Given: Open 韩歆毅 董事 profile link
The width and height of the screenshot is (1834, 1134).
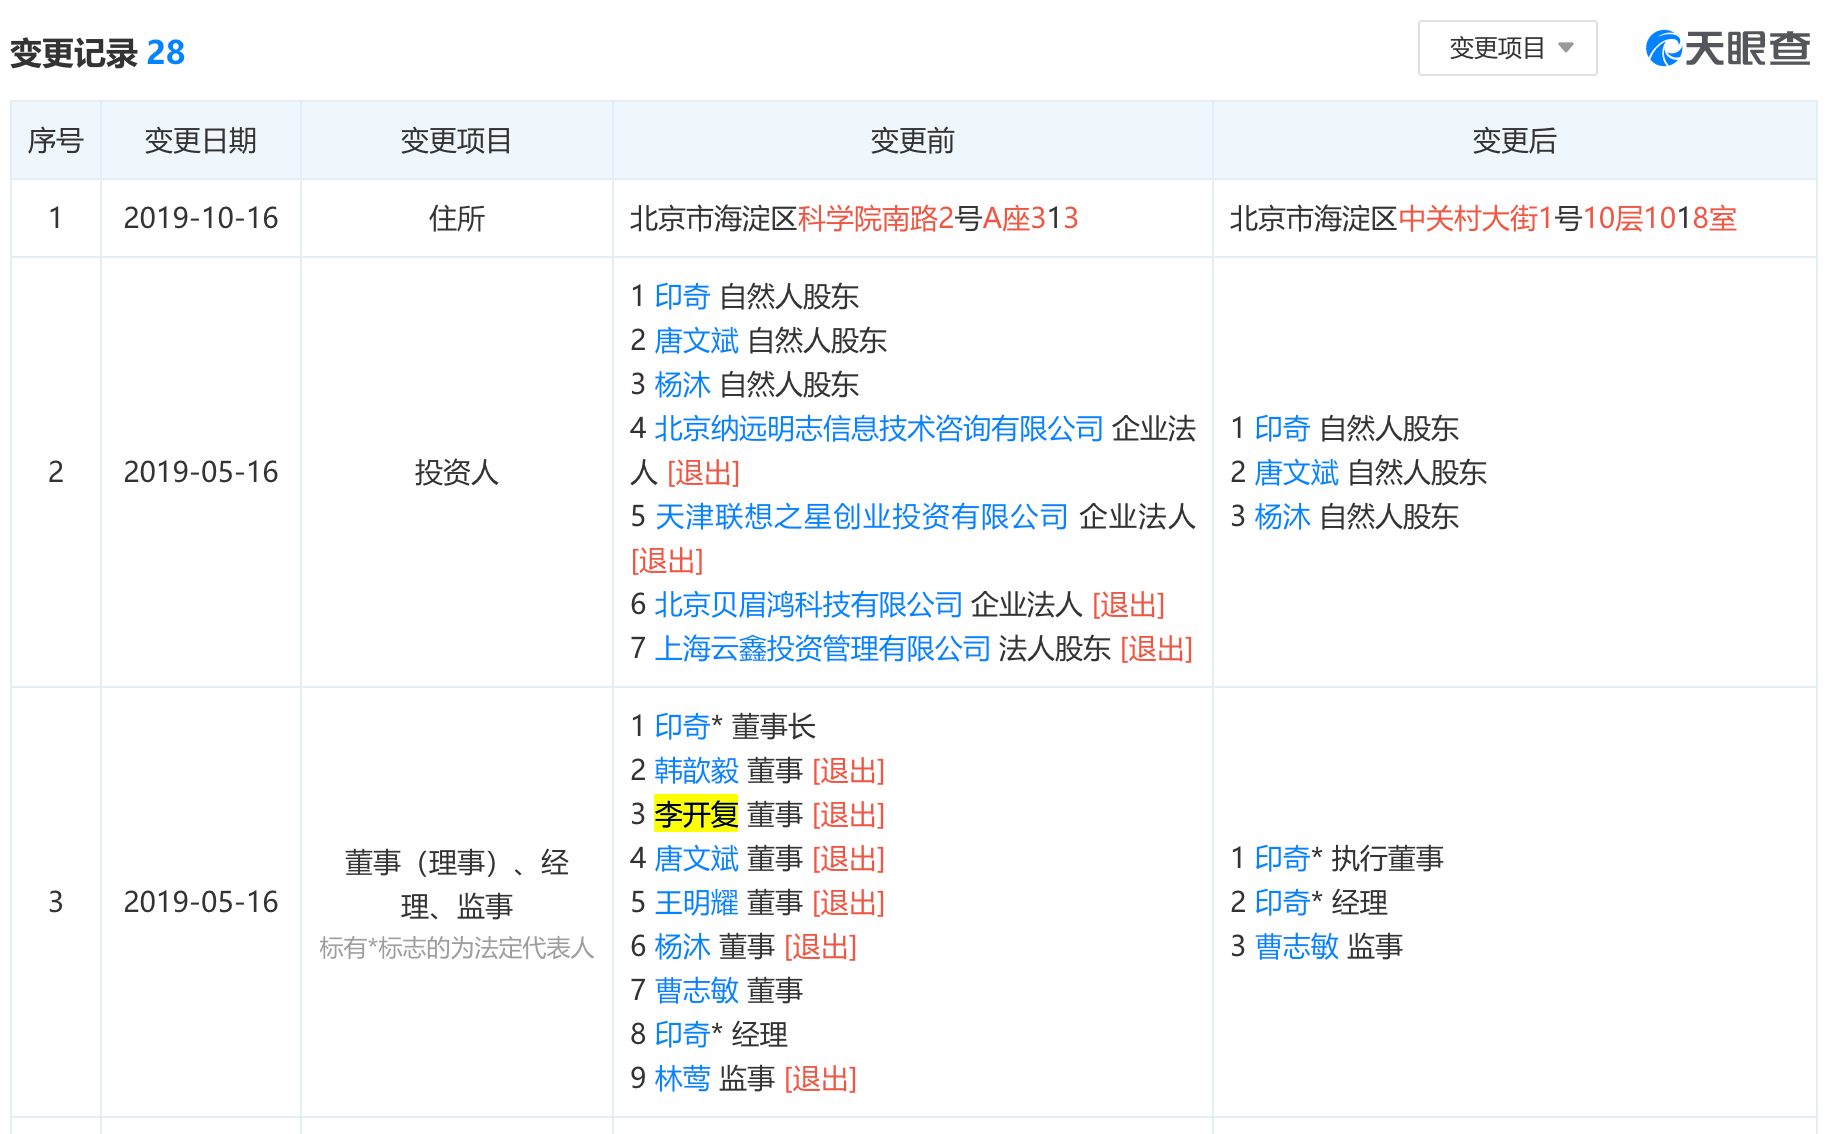Looking at the screenshot, I should tap(696, 770).
